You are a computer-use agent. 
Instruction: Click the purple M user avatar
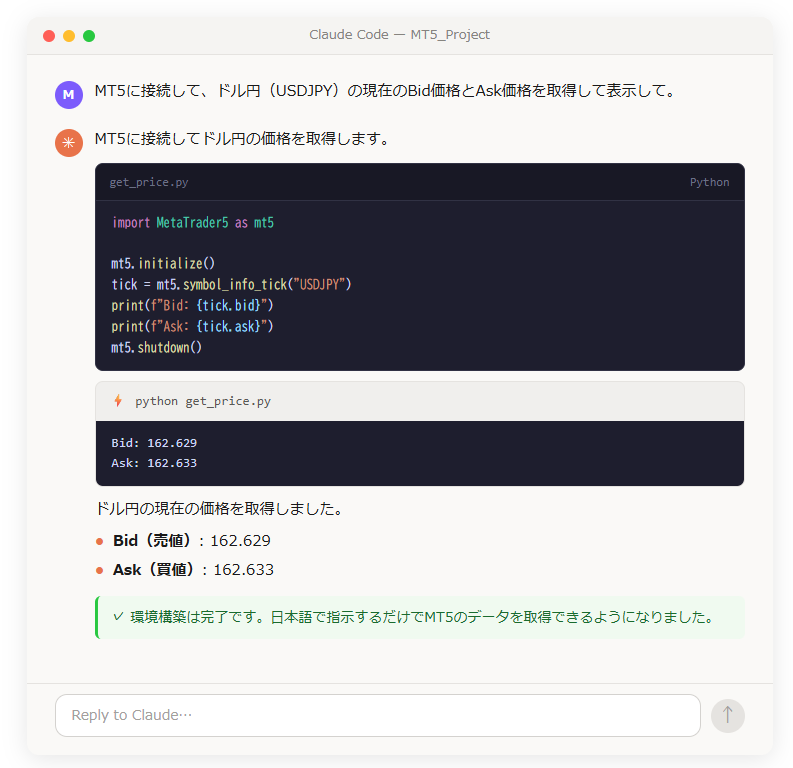tap(69, 95)
